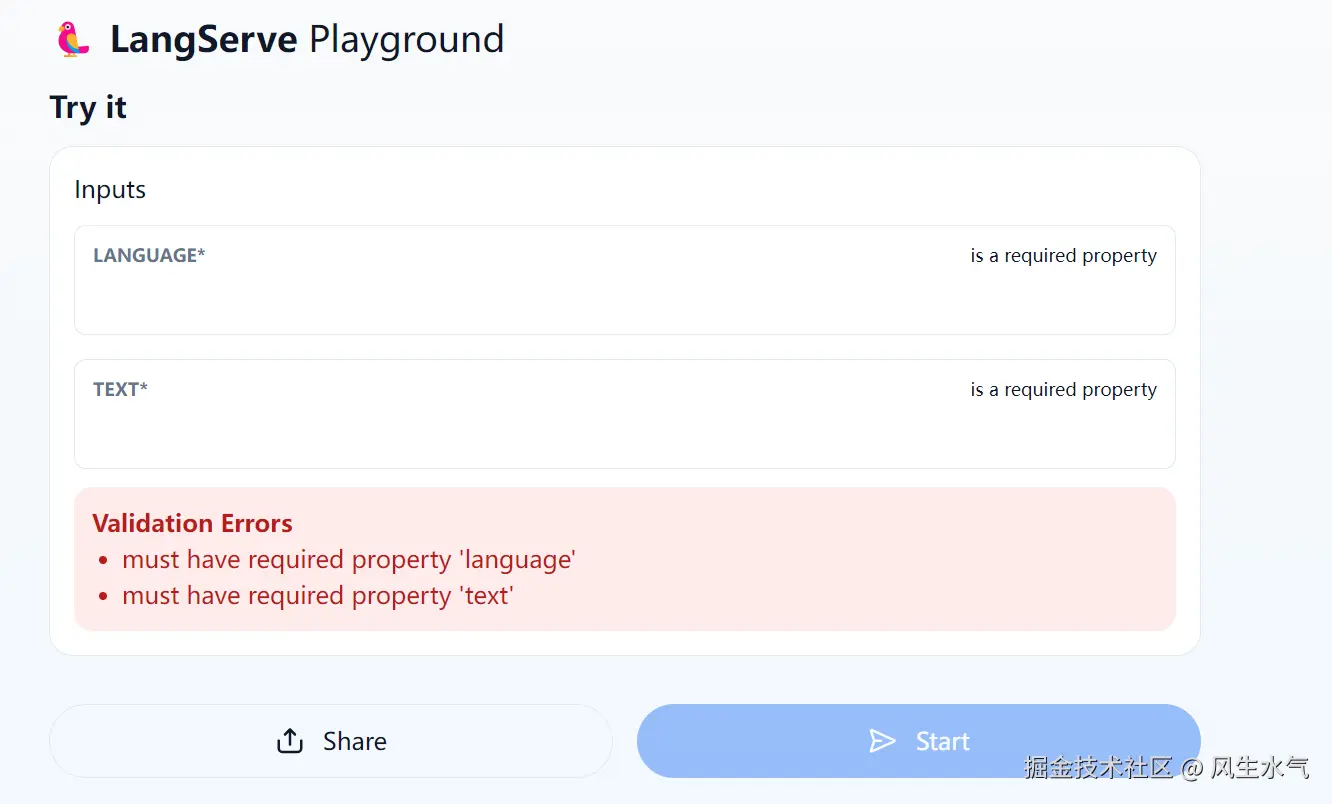Click 'is a required property' beside LANGUAGE
This screenshot has width=1332, height=804.
coord(1063,256)
